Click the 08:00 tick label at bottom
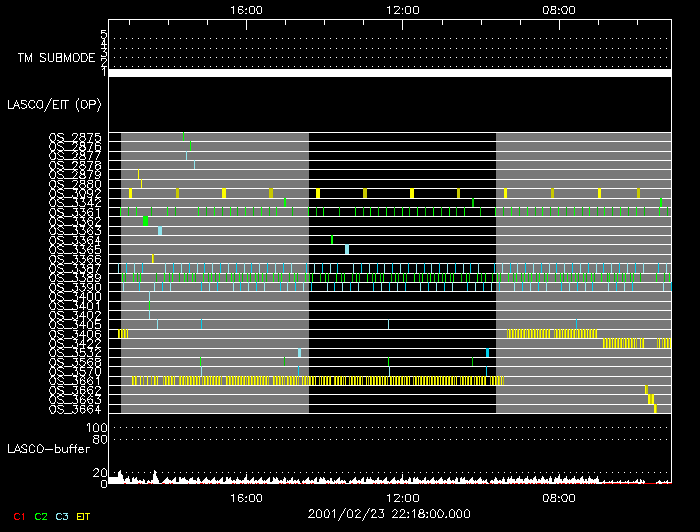 (x=558, y=497)
